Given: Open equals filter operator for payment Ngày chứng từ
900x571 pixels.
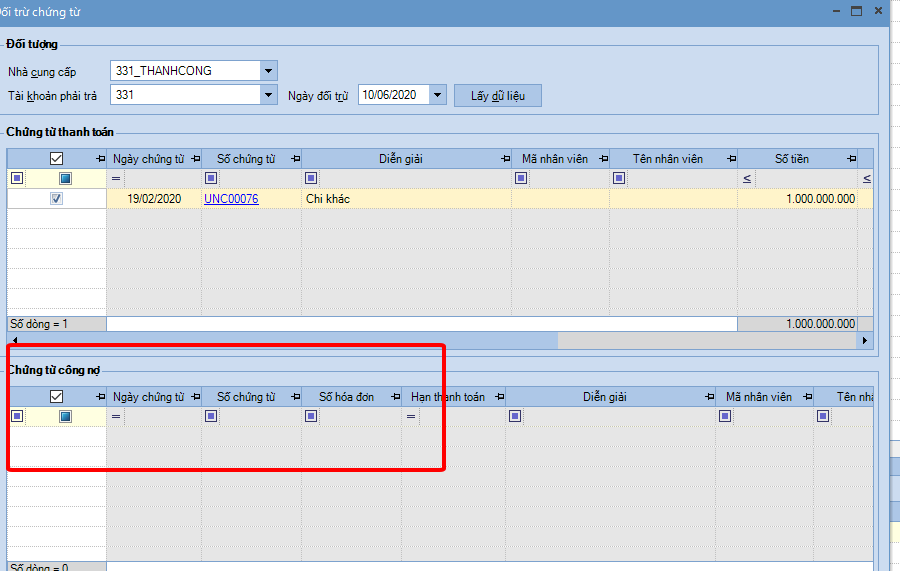Looking at the screenshot, I should coord(116,178).
